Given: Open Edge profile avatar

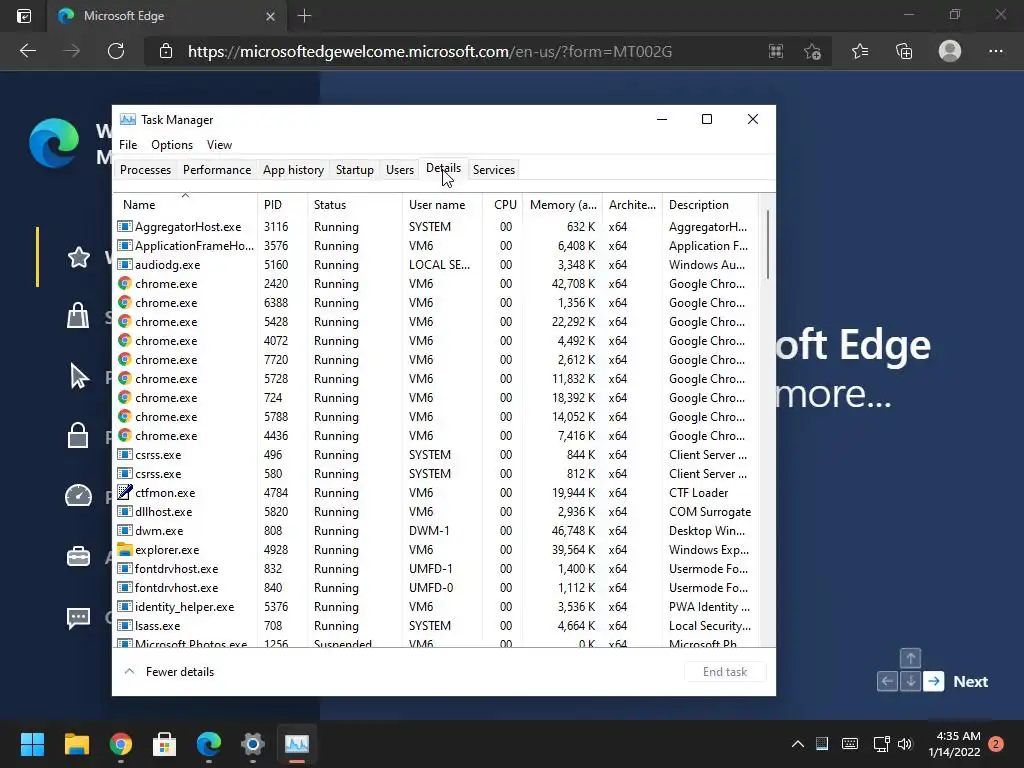Looking at the screenshot, I should click(950, 51).
